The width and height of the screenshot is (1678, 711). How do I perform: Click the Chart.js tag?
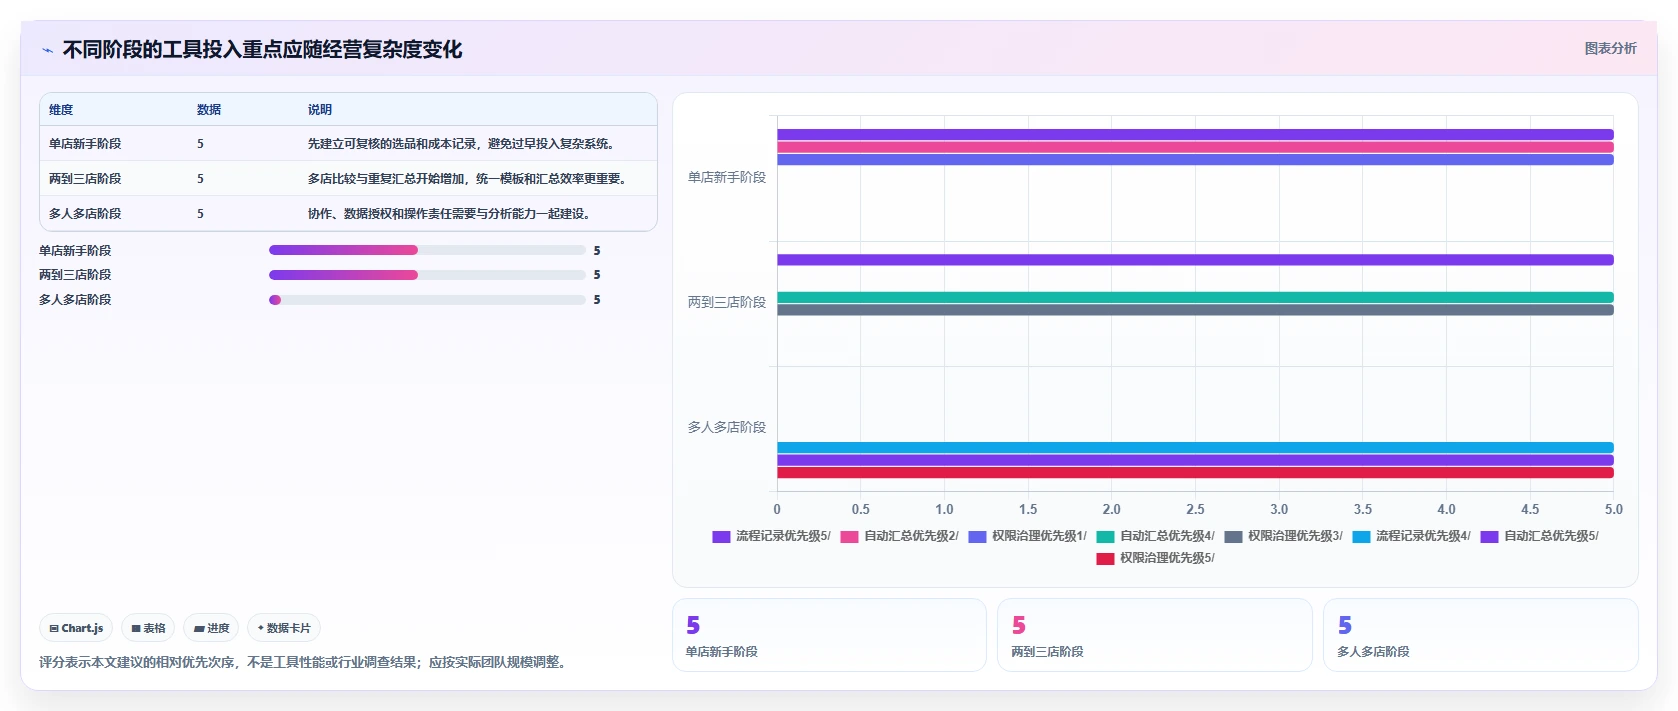pyautogui.click(x=76, y=628)
